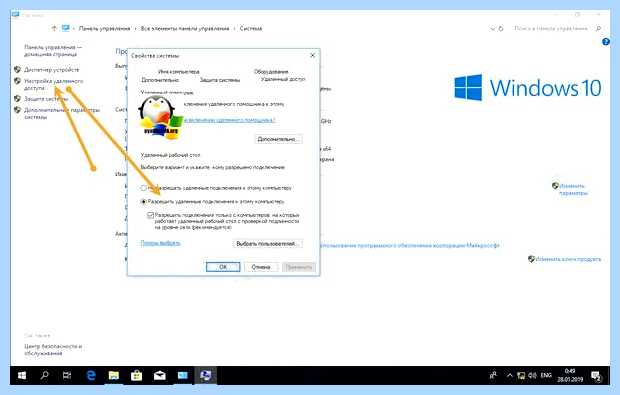Screen dimensions: 620x395
Task: Open the Action Center notifications icon
Action: [596, 376]
